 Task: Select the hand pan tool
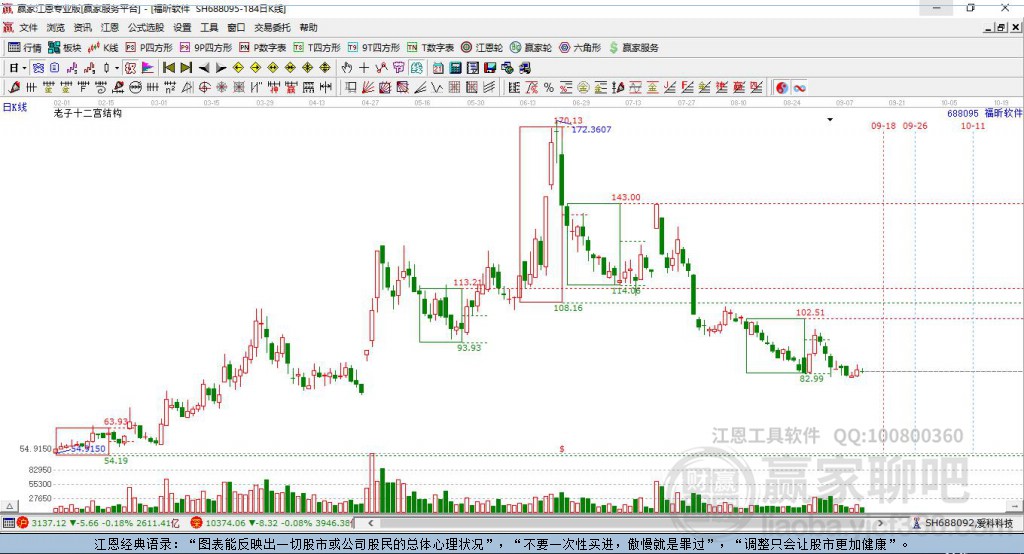point(347,68)
